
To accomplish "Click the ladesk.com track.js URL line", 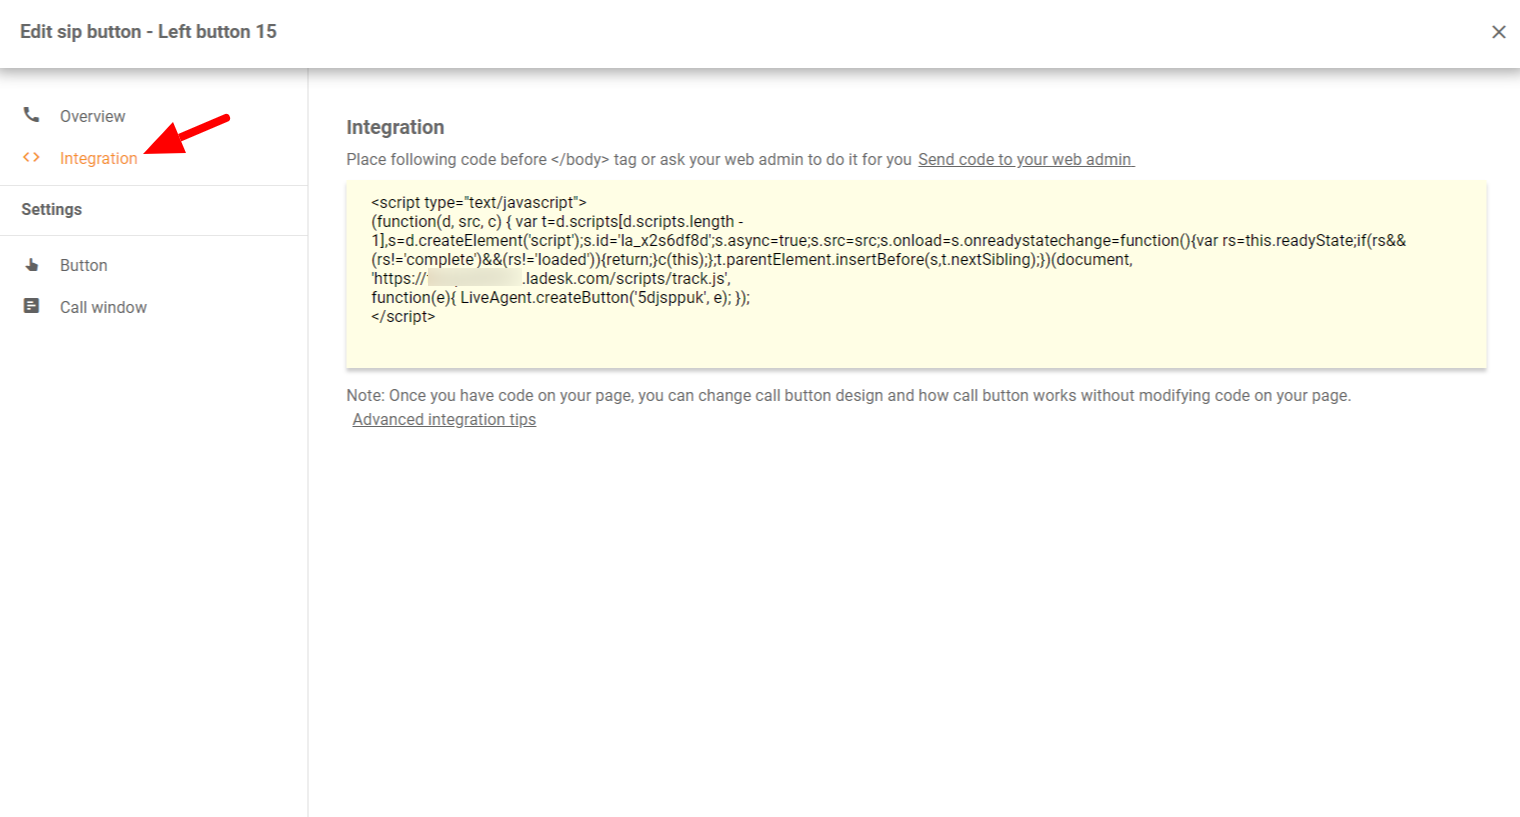I will [x=625, y=278].
